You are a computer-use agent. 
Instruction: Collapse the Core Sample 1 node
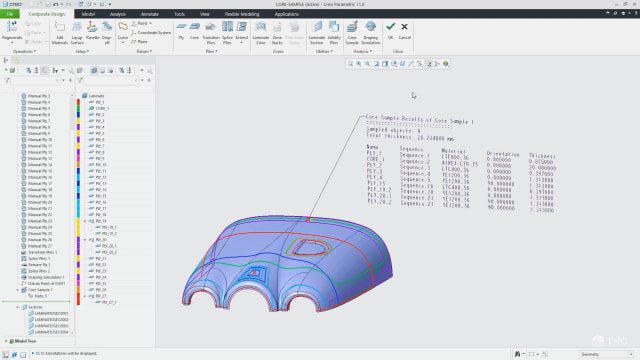[x=18, y=290]
